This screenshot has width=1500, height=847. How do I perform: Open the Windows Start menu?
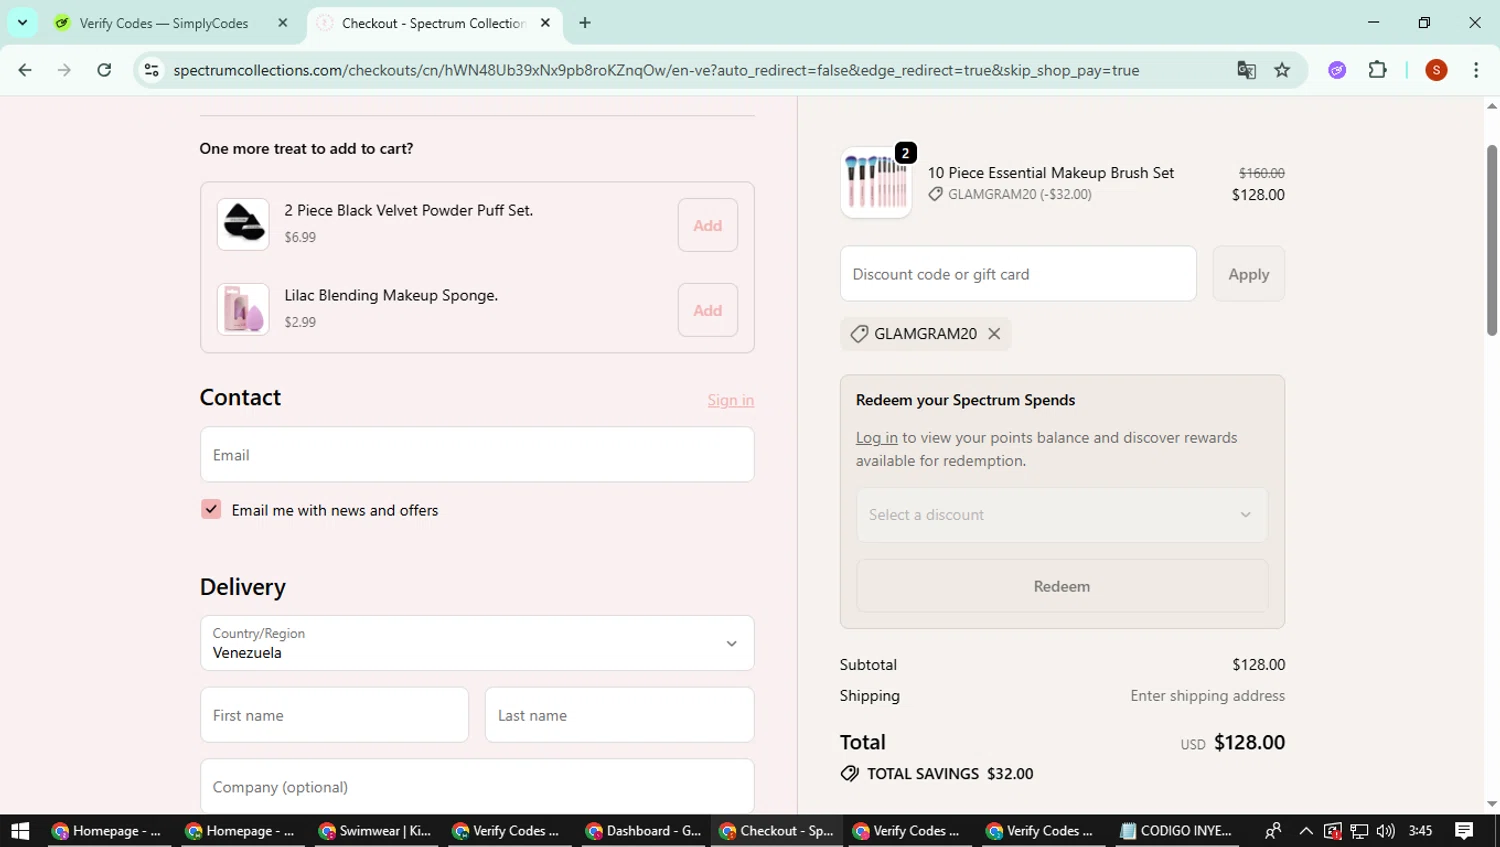click(x=20, y=831)
